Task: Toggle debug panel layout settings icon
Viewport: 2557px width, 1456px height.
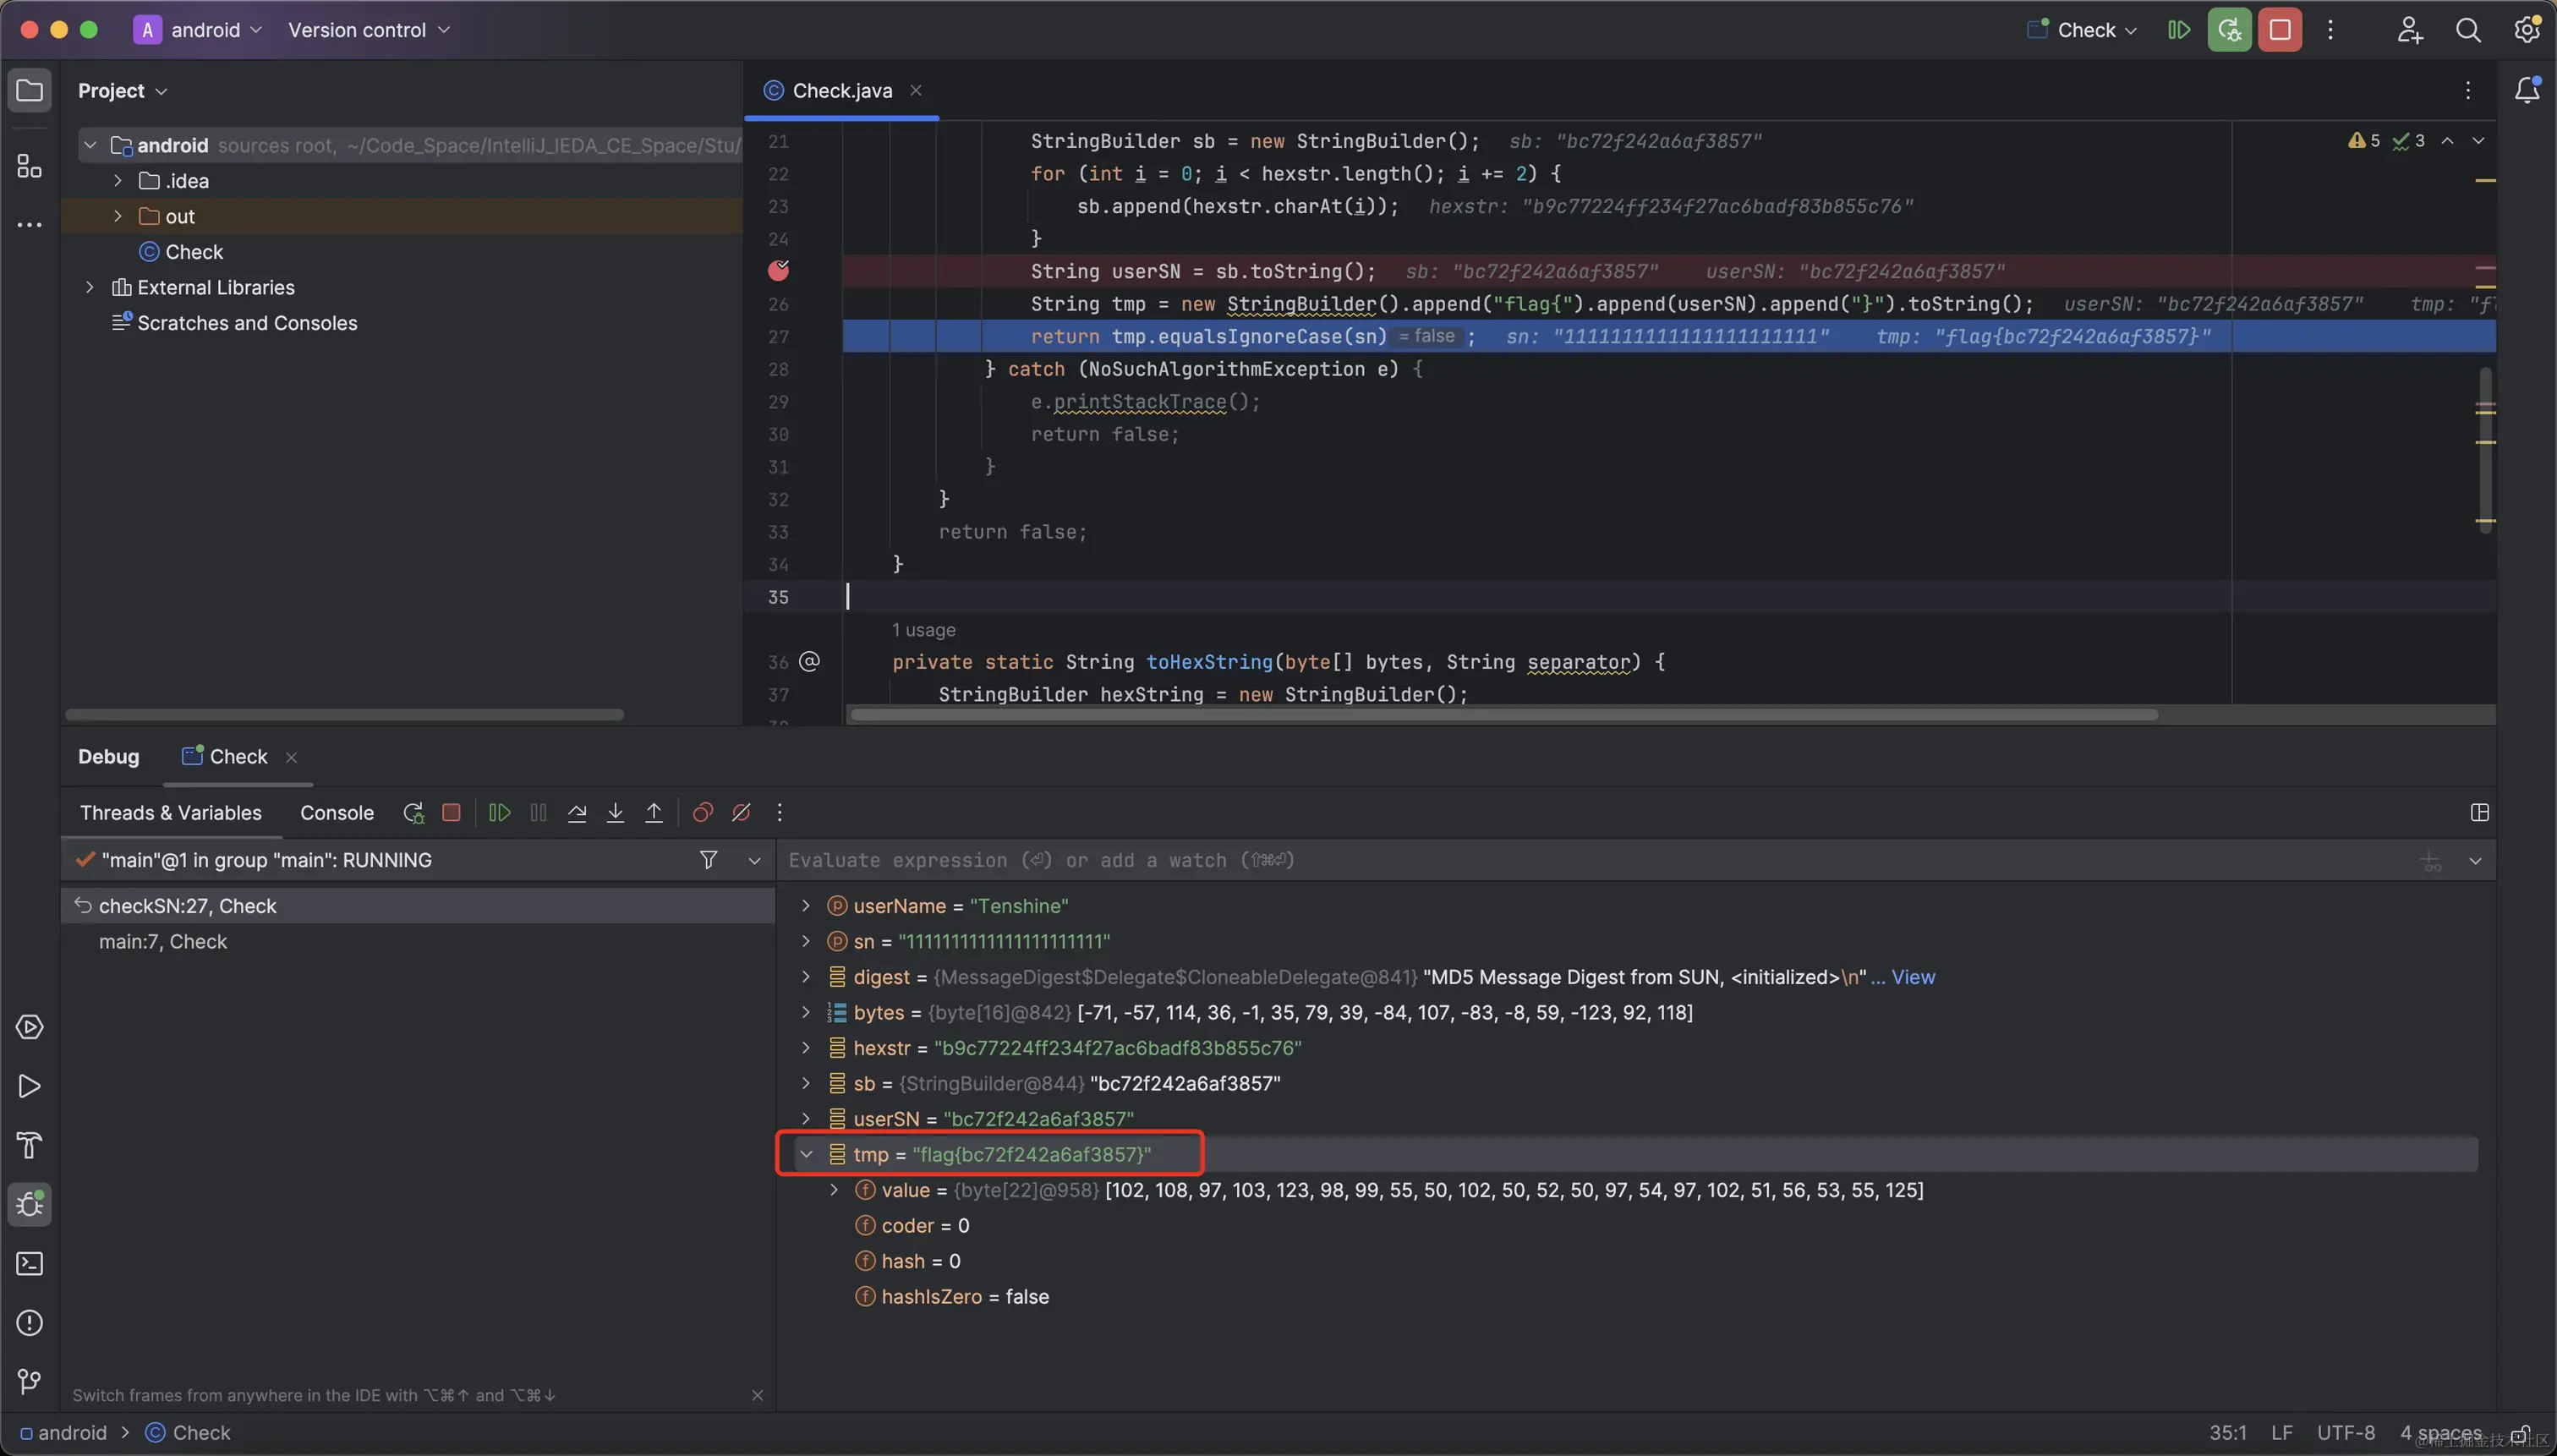Action: 2479,813
